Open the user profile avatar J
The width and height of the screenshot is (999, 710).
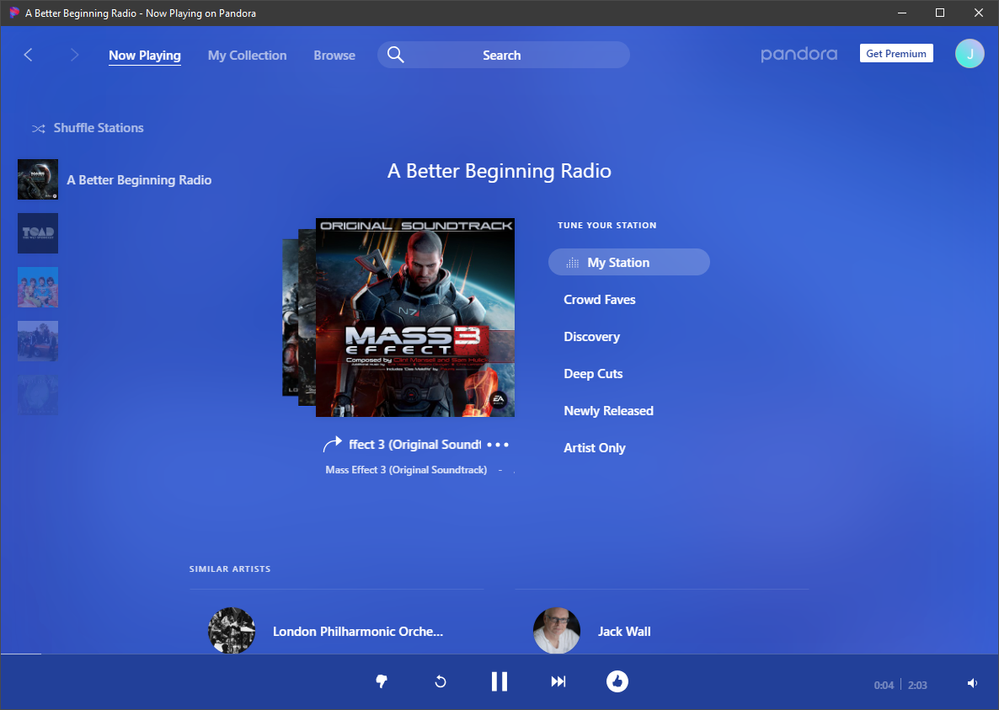click(969, 54)
